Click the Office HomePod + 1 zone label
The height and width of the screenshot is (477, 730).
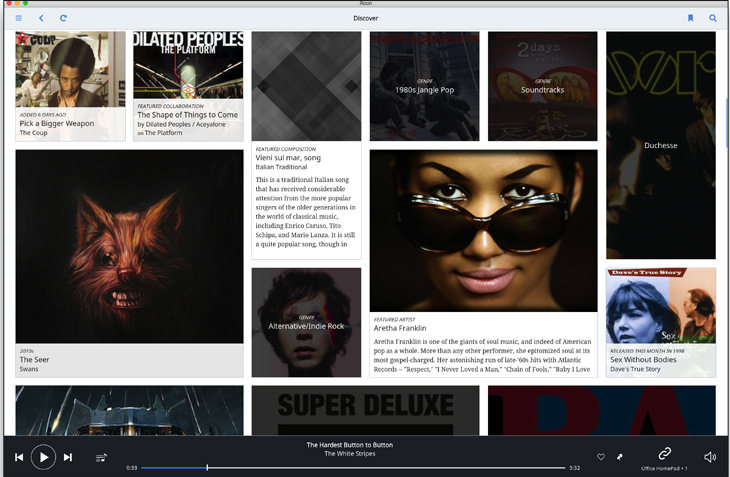pyautogui.click(x=664, y=468)
